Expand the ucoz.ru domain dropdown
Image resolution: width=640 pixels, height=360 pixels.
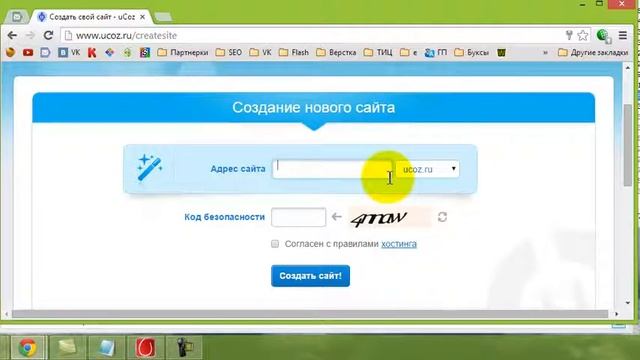(427, 169)
